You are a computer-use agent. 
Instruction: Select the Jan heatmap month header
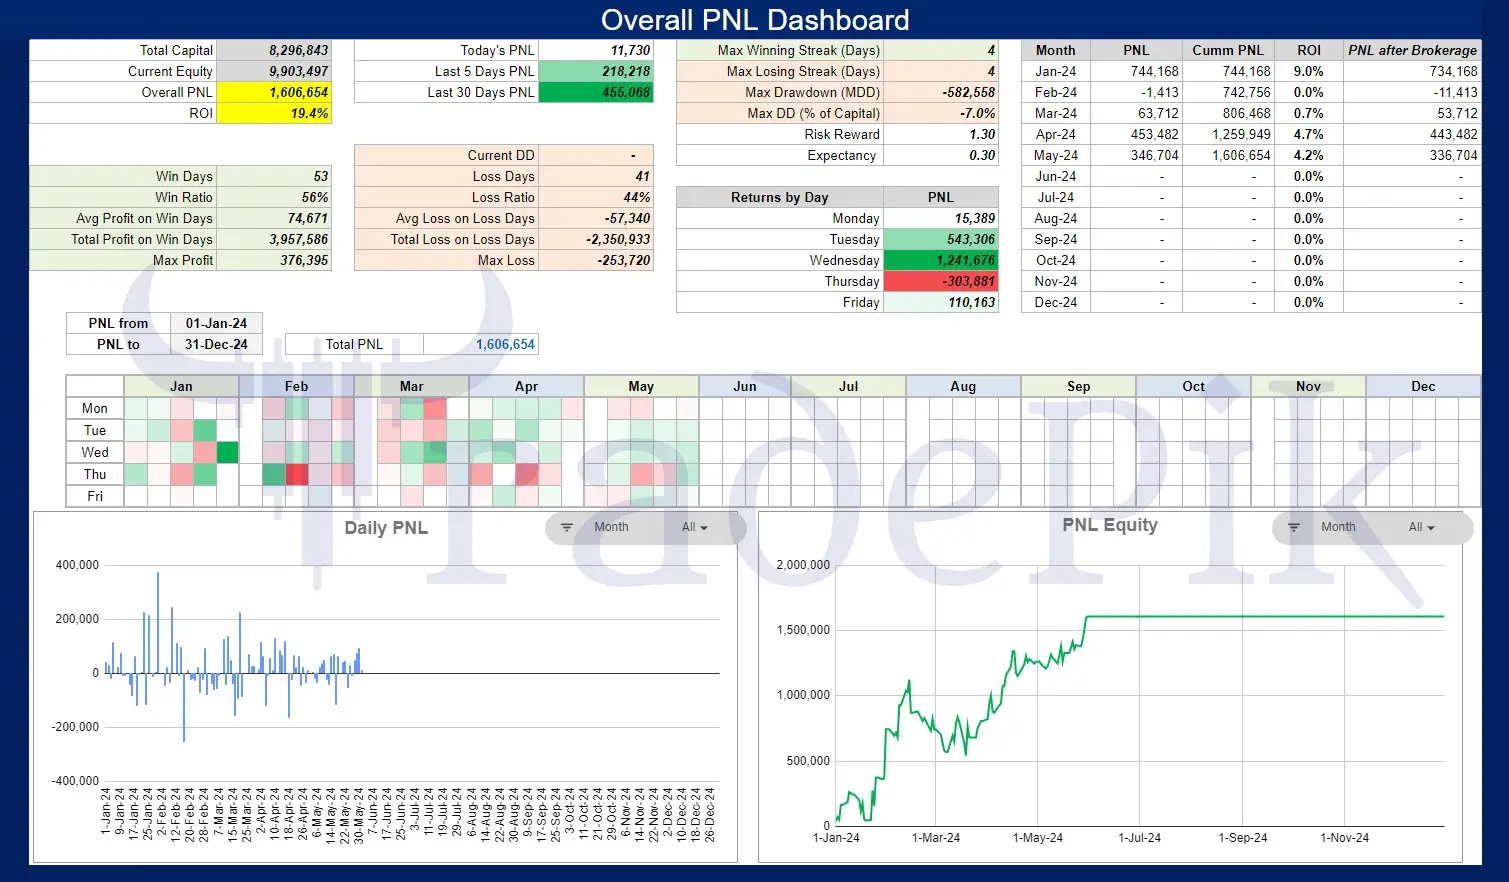[181, 386]
